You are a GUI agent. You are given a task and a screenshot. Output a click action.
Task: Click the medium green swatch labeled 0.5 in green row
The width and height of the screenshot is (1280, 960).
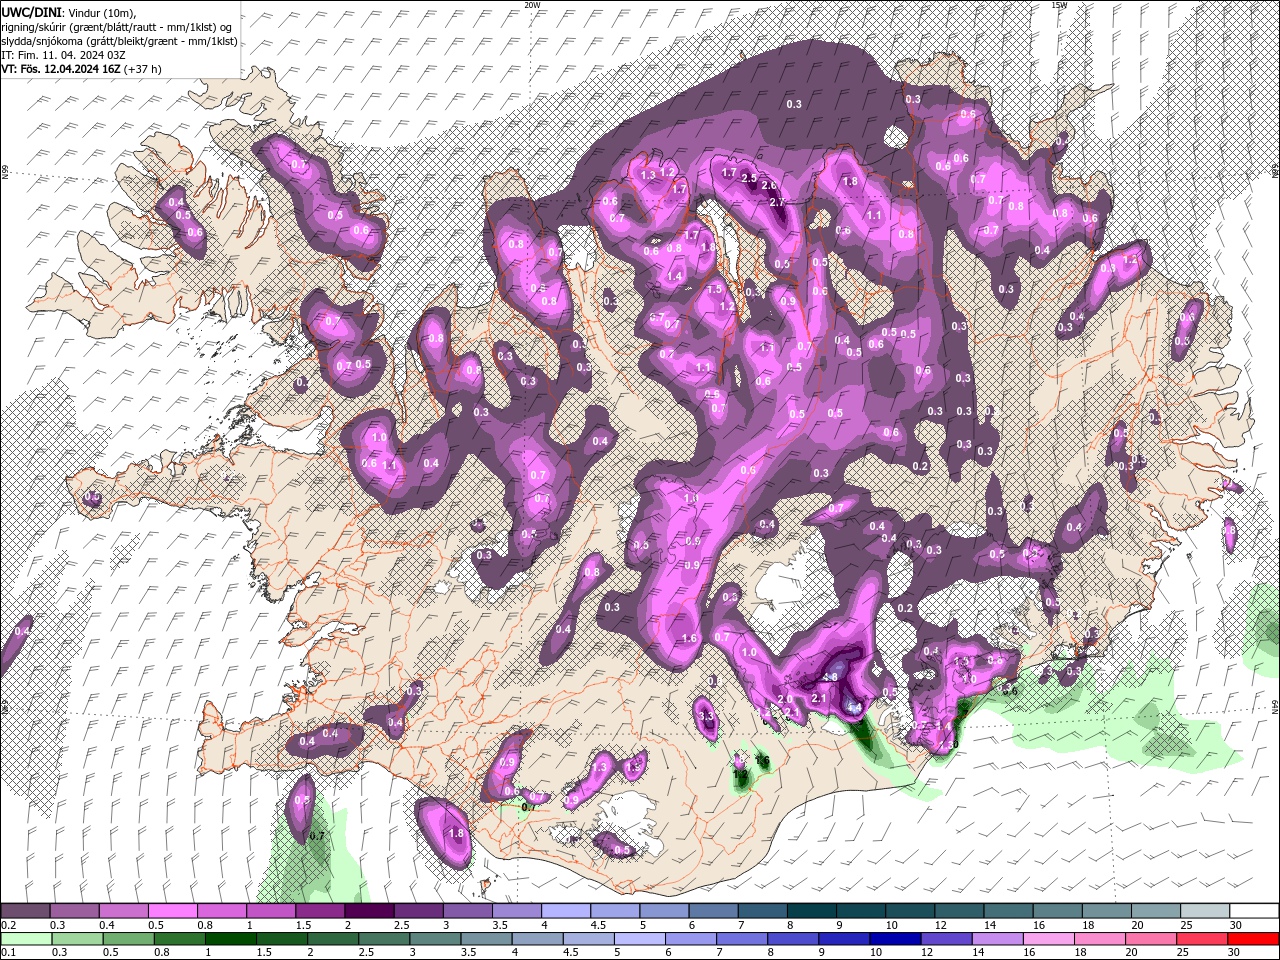[128, 939]
